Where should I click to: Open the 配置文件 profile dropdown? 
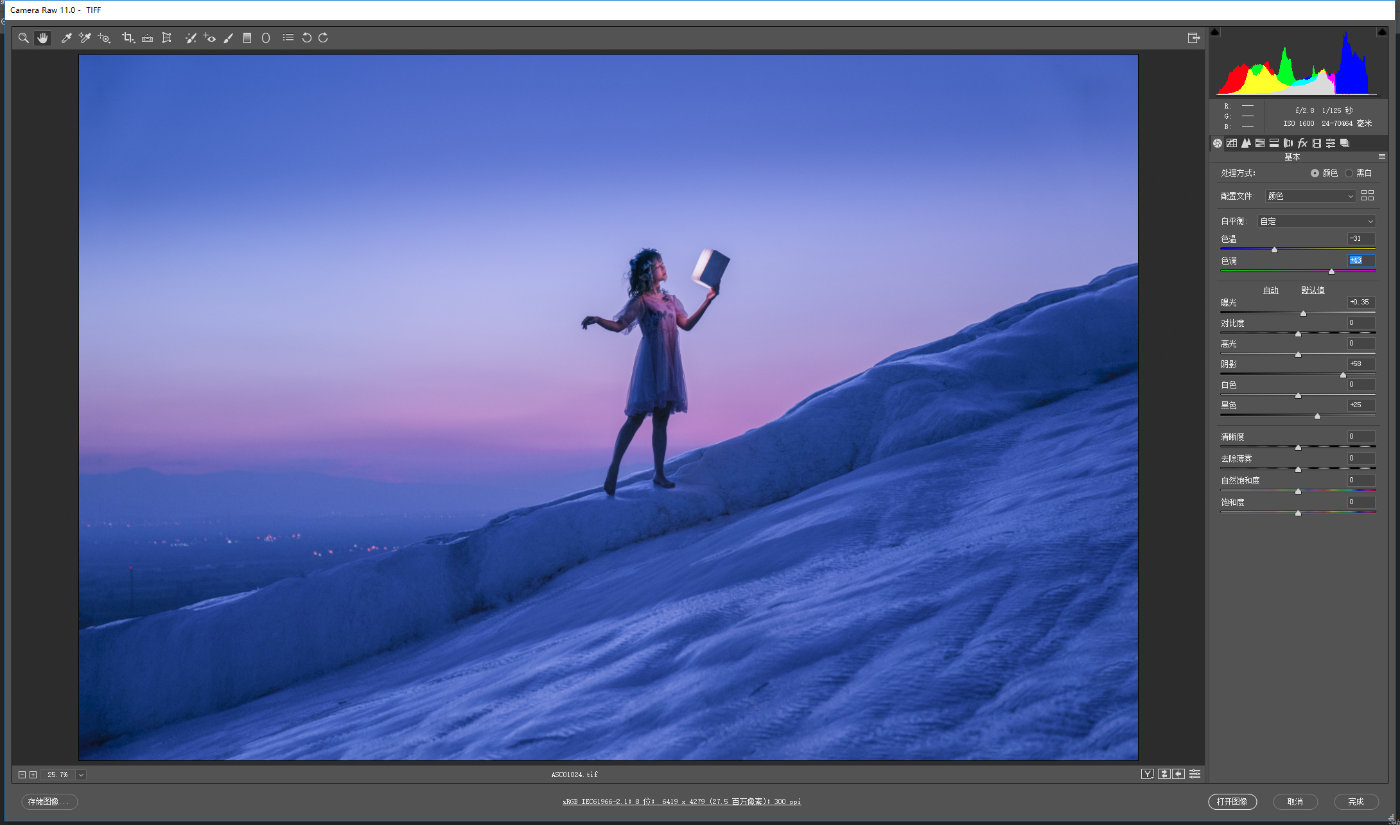tap(1310, 196)
